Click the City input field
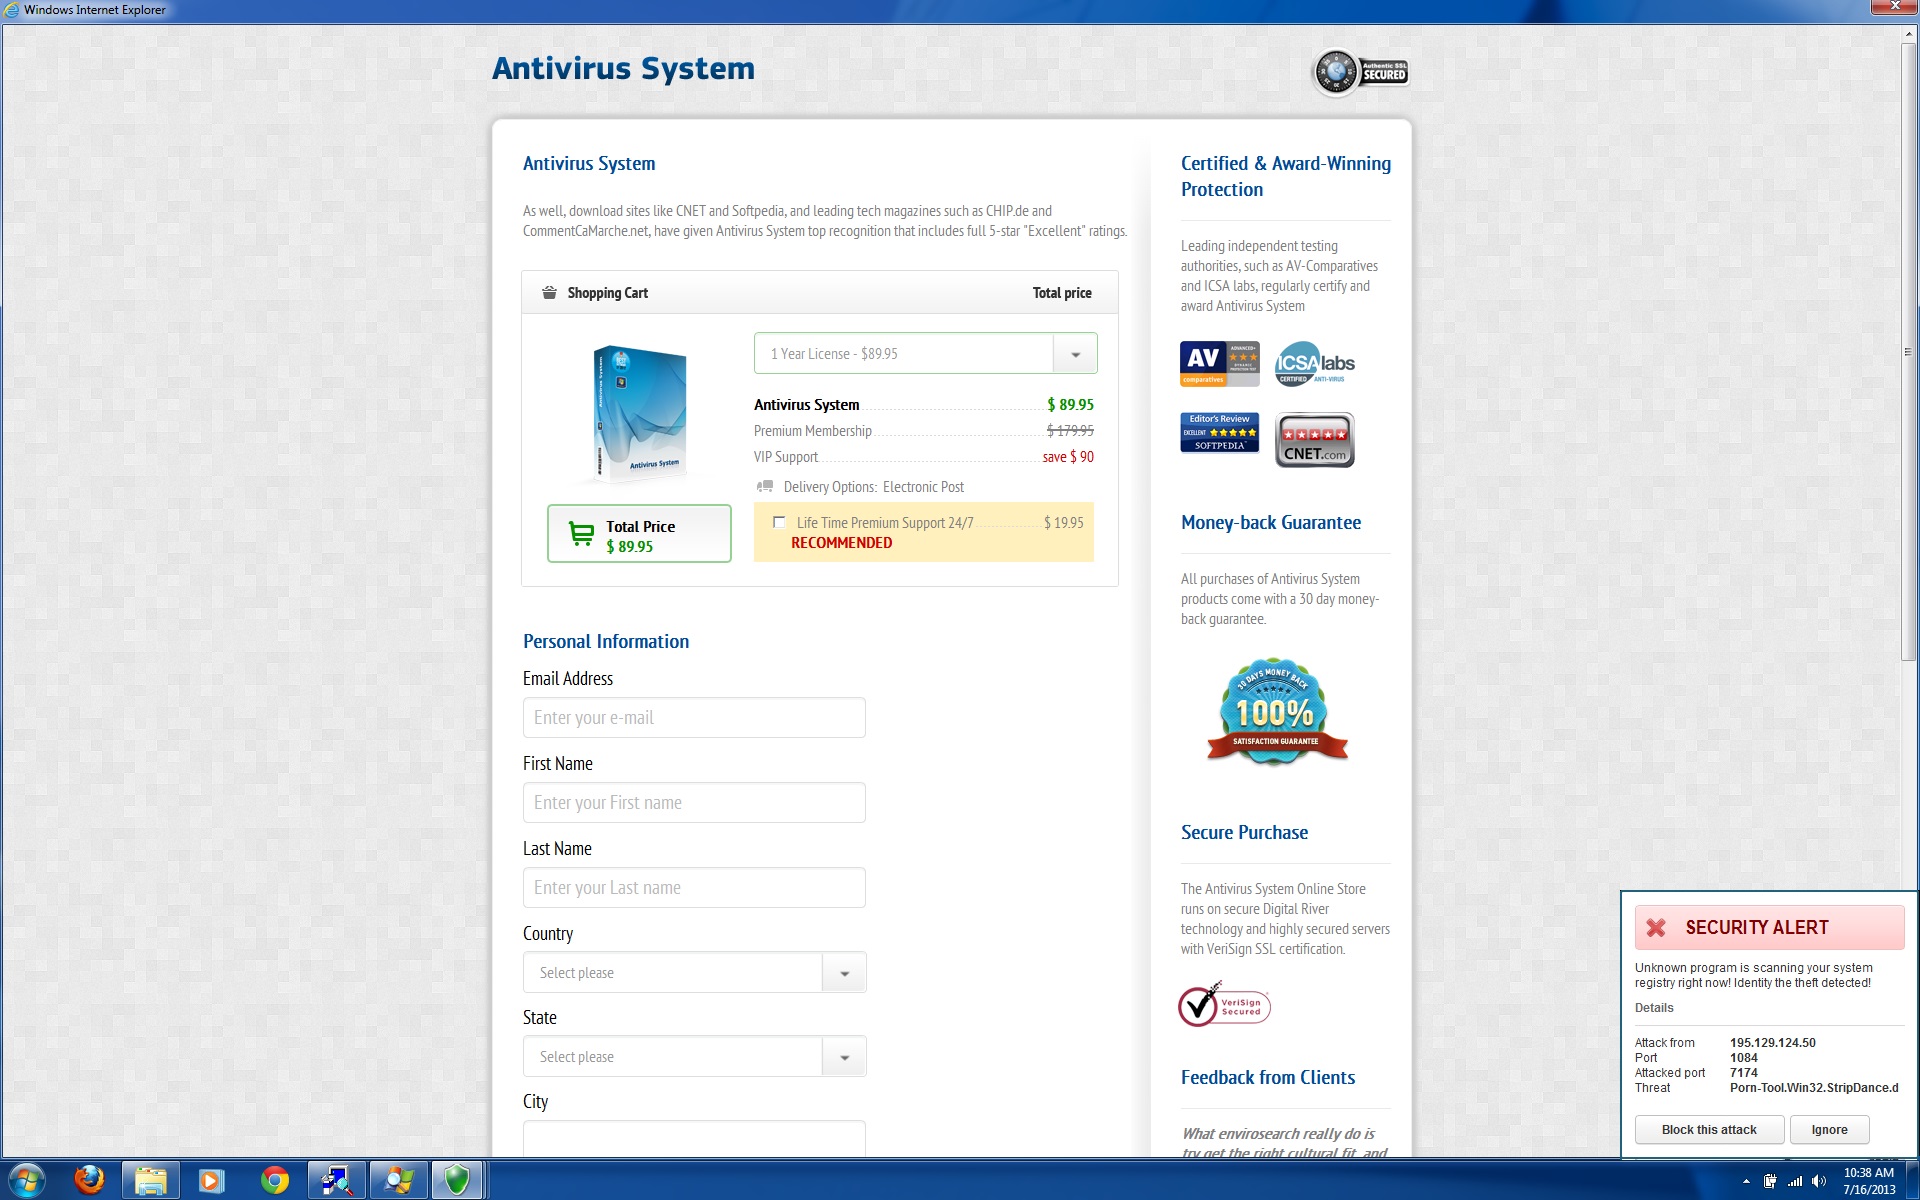Viewport: 1920px width, 1200px height. click(694, 1139)
